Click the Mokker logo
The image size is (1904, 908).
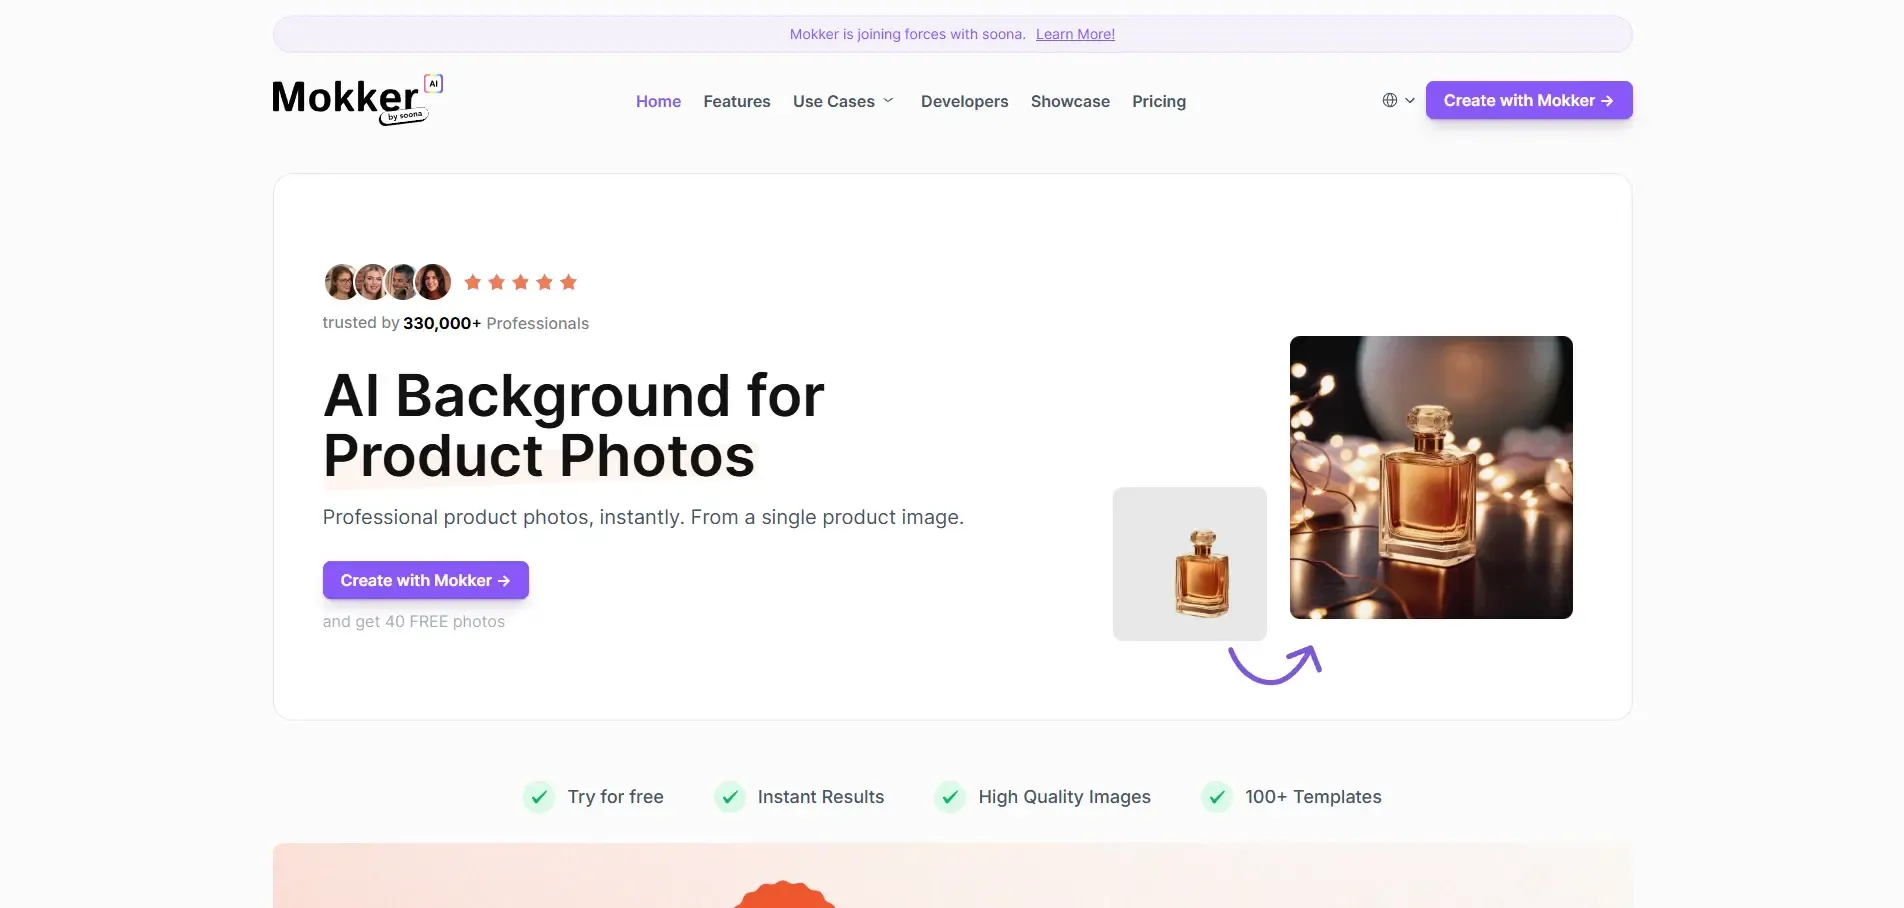(357, 100)
